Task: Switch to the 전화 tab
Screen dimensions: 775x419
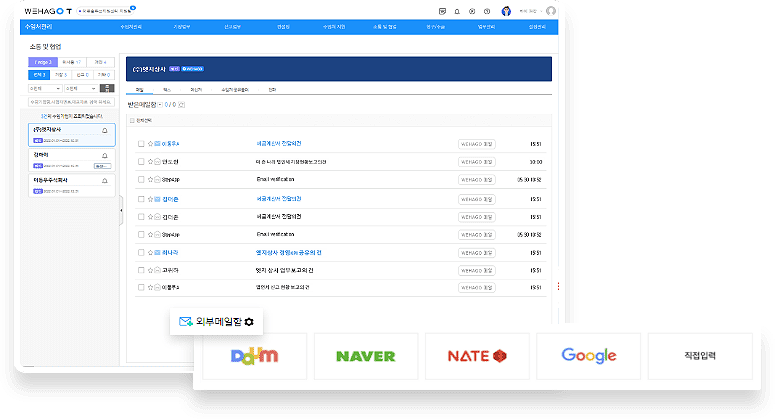Action: pyautogui.click(x=272, y=90)
